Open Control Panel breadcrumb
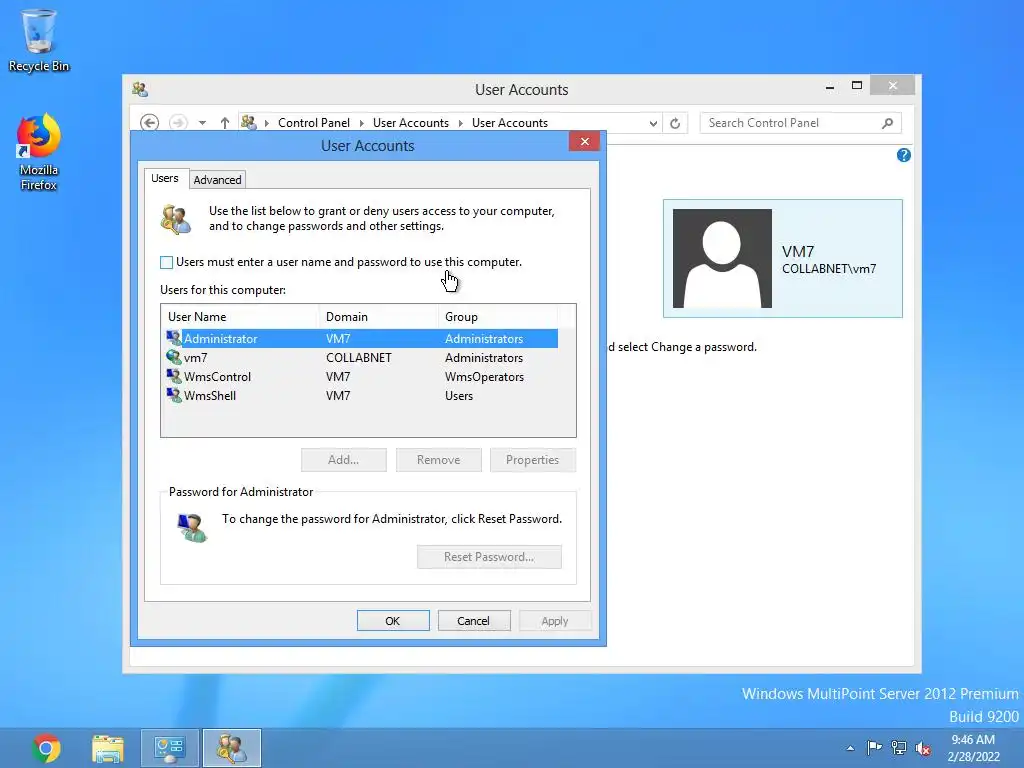Viewport: 1024px width, 768px height. pyautogui.click(x=313, y=123)
